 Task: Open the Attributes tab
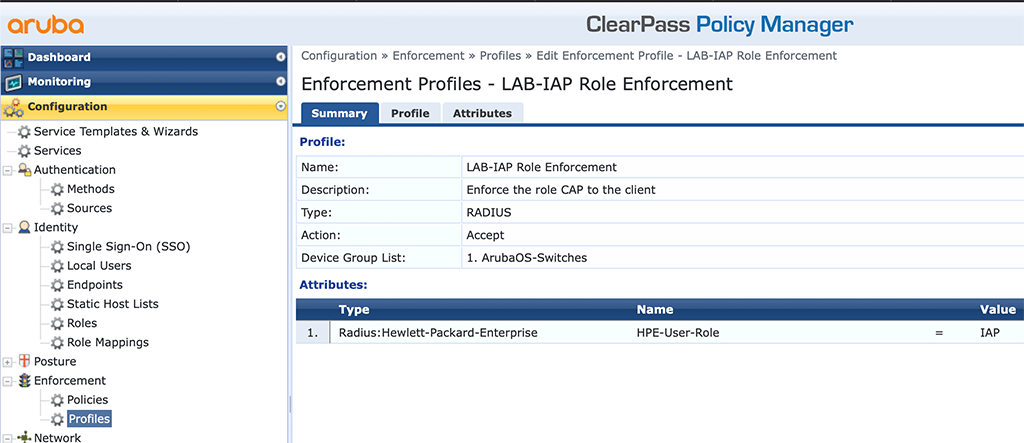[483, 113]
